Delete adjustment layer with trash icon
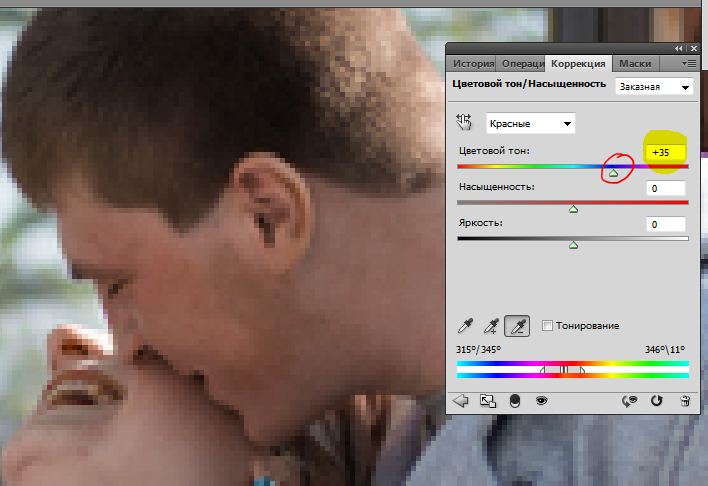Image resolution: width=708 pixels, height=486 pixels. point(684,400)
